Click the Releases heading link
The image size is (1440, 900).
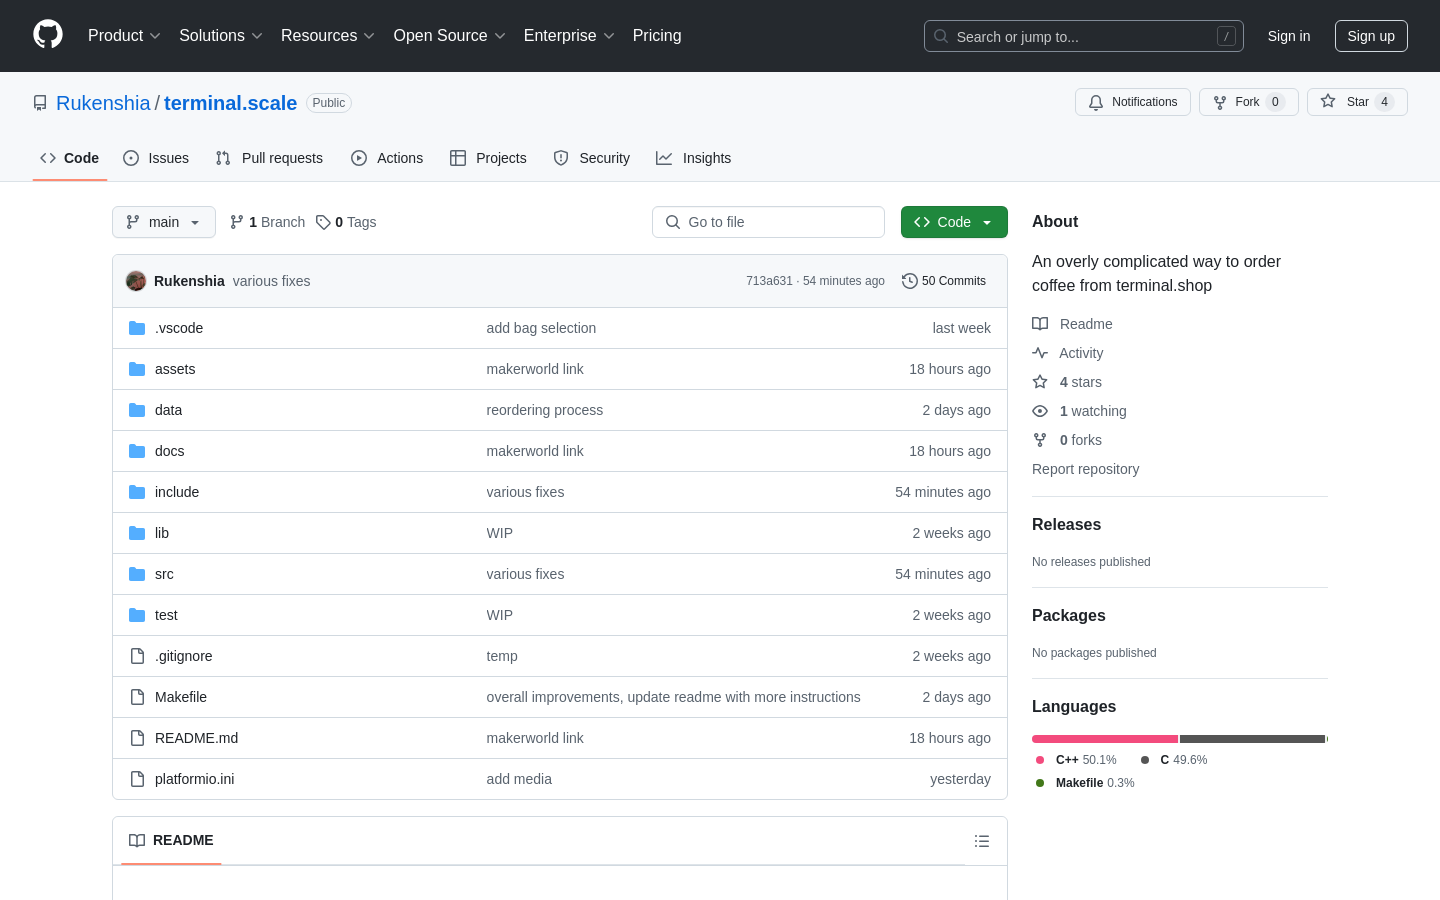pyautogui.click(x=1066, y=524)
